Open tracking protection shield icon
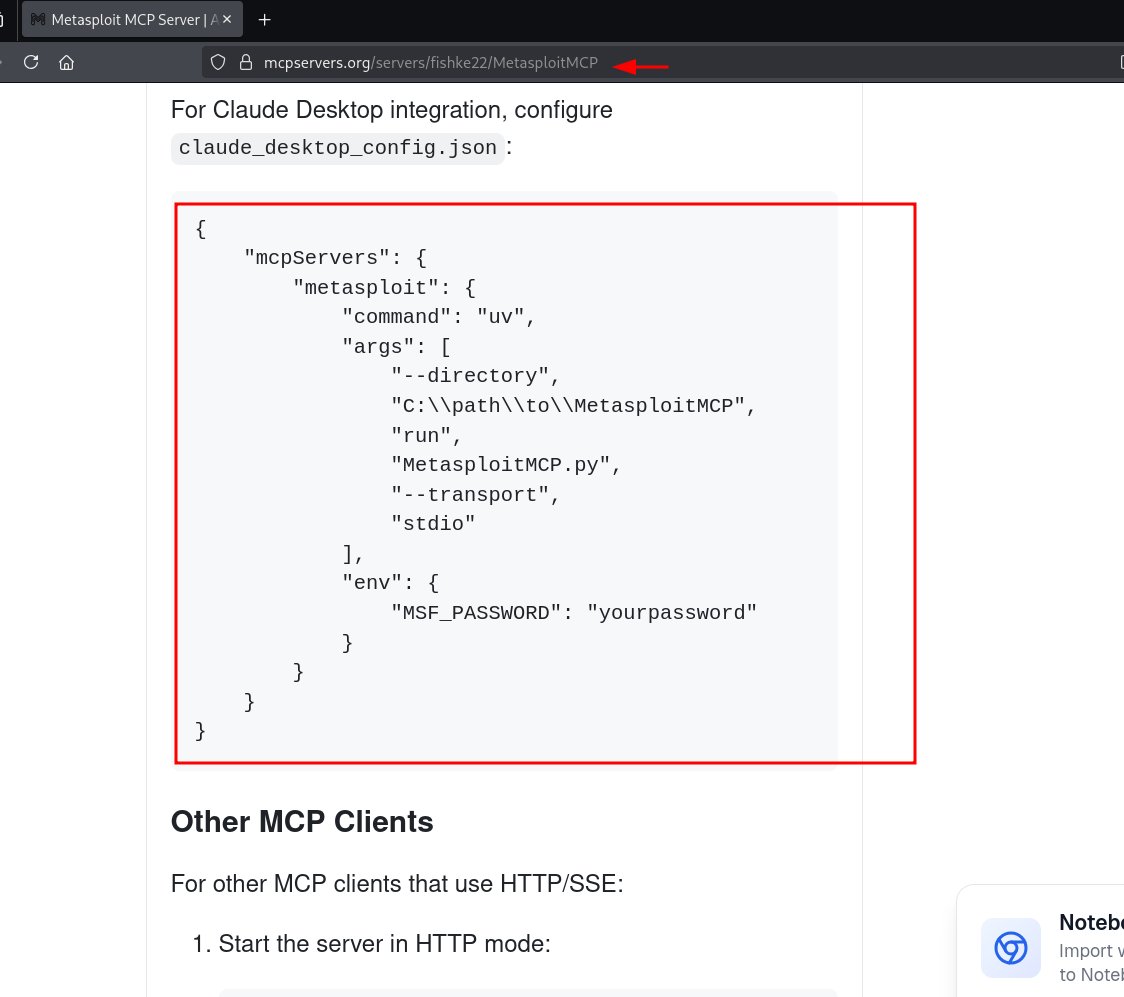1124x997 pixels. pyautogui.click(x=218, y=62)
